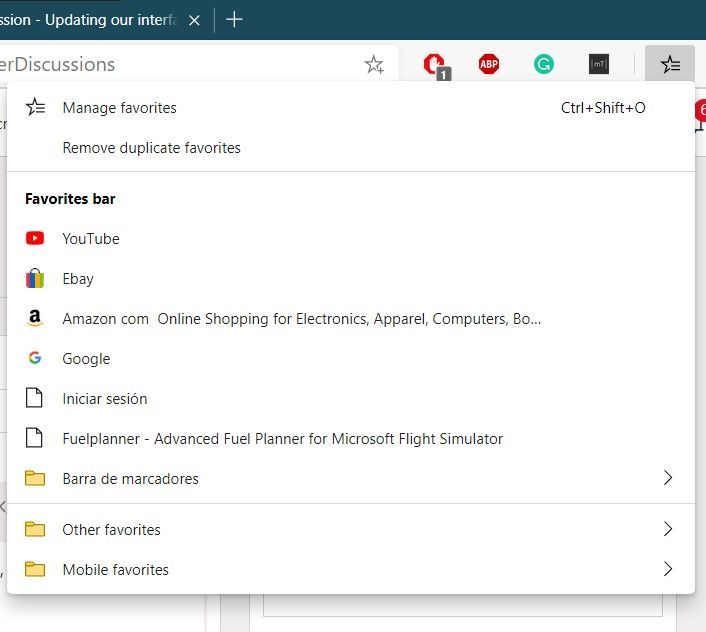Click the dark mT extension icon
This screenshot has height=632, width=706.
(x=599, y=64)
